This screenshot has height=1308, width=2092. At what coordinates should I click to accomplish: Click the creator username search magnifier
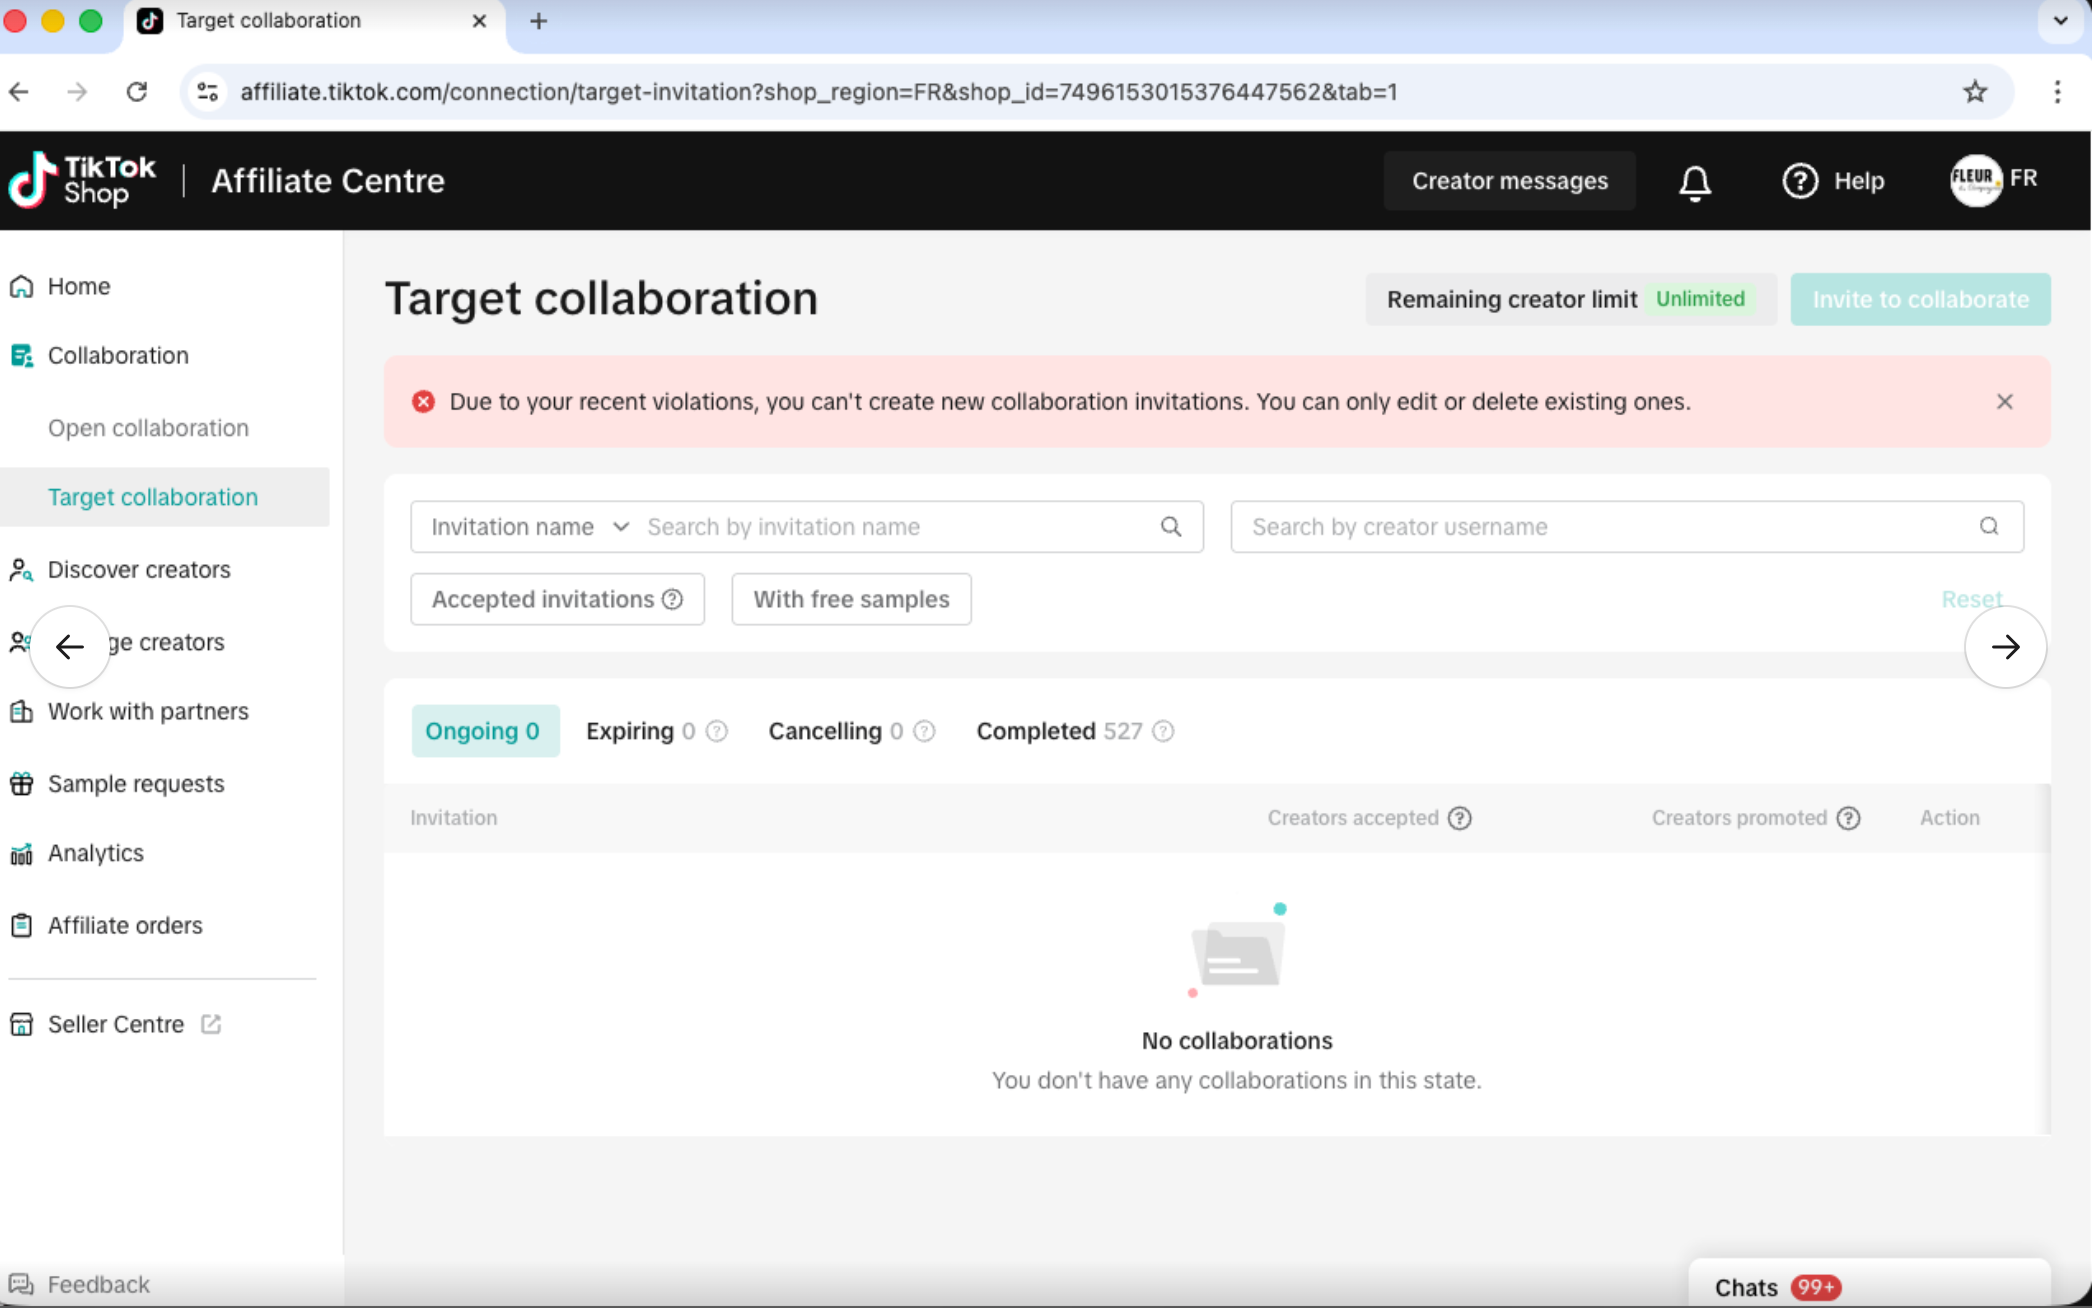1989,526
